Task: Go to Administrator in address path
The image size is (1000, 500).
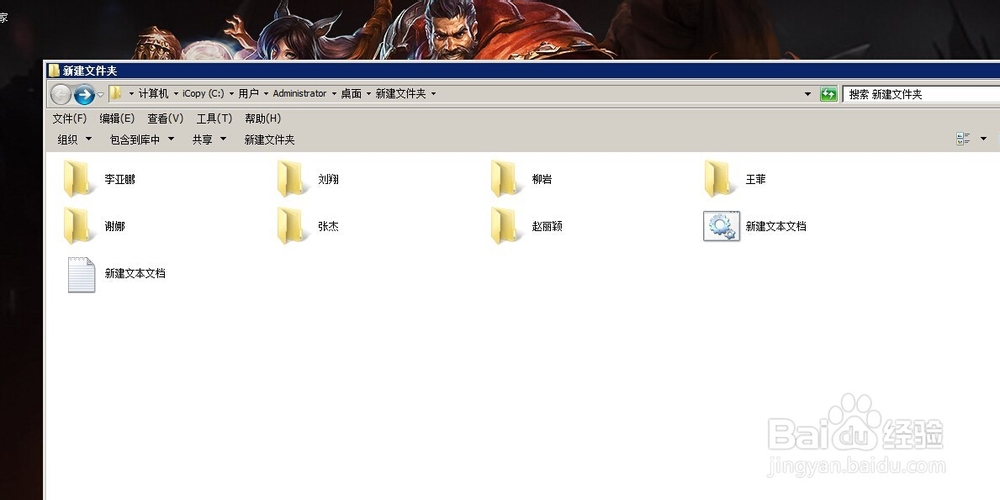Action: click(x=300, y=94)
